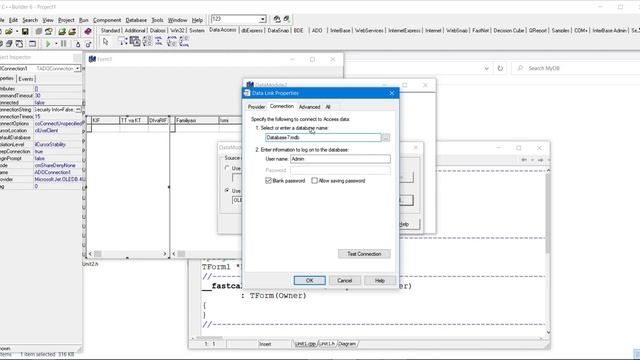640x360 pixels.
Task: Click the Test Connection button
Action: [x=364, y=253]
